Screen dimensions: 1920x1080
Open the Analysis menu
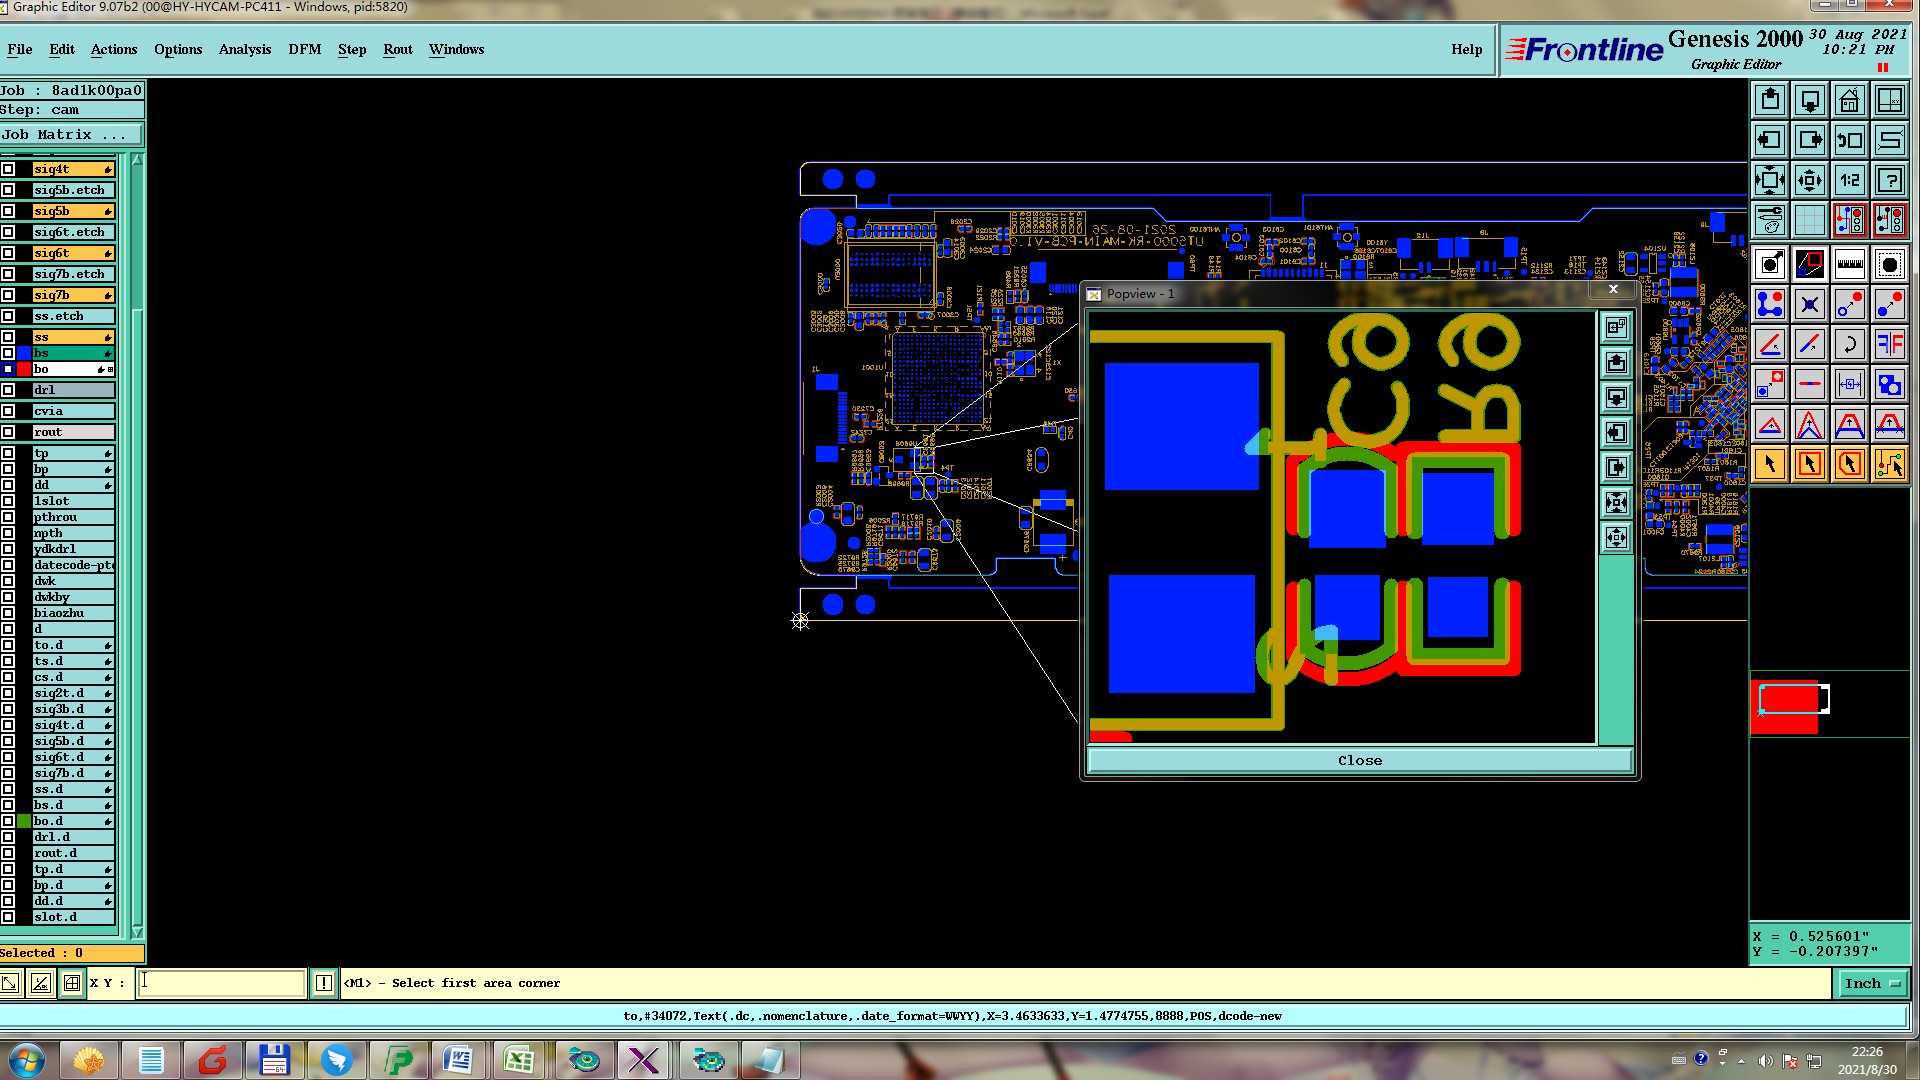point(245,49)
